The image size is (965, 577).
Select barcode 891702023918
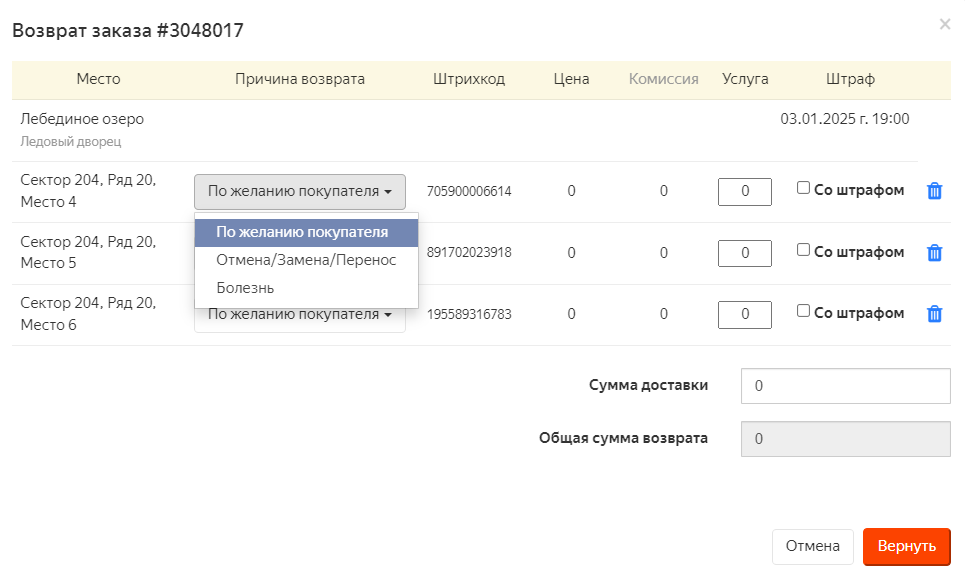[x=469, y=253]
